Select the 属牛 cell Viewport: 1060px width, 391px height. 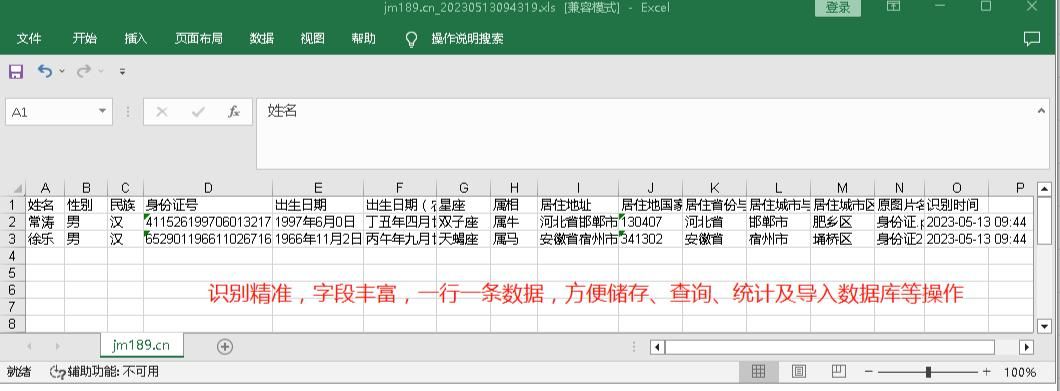tap(514, 221)
